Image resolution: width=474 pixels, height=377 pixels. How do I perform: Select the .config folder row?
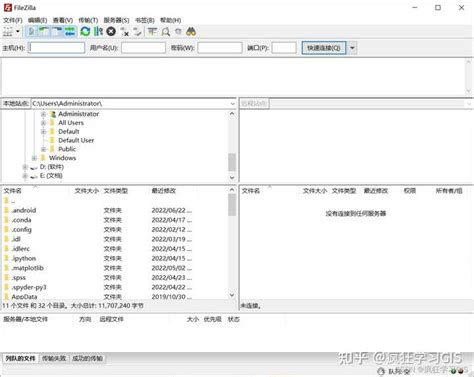(x=115, y=230)
